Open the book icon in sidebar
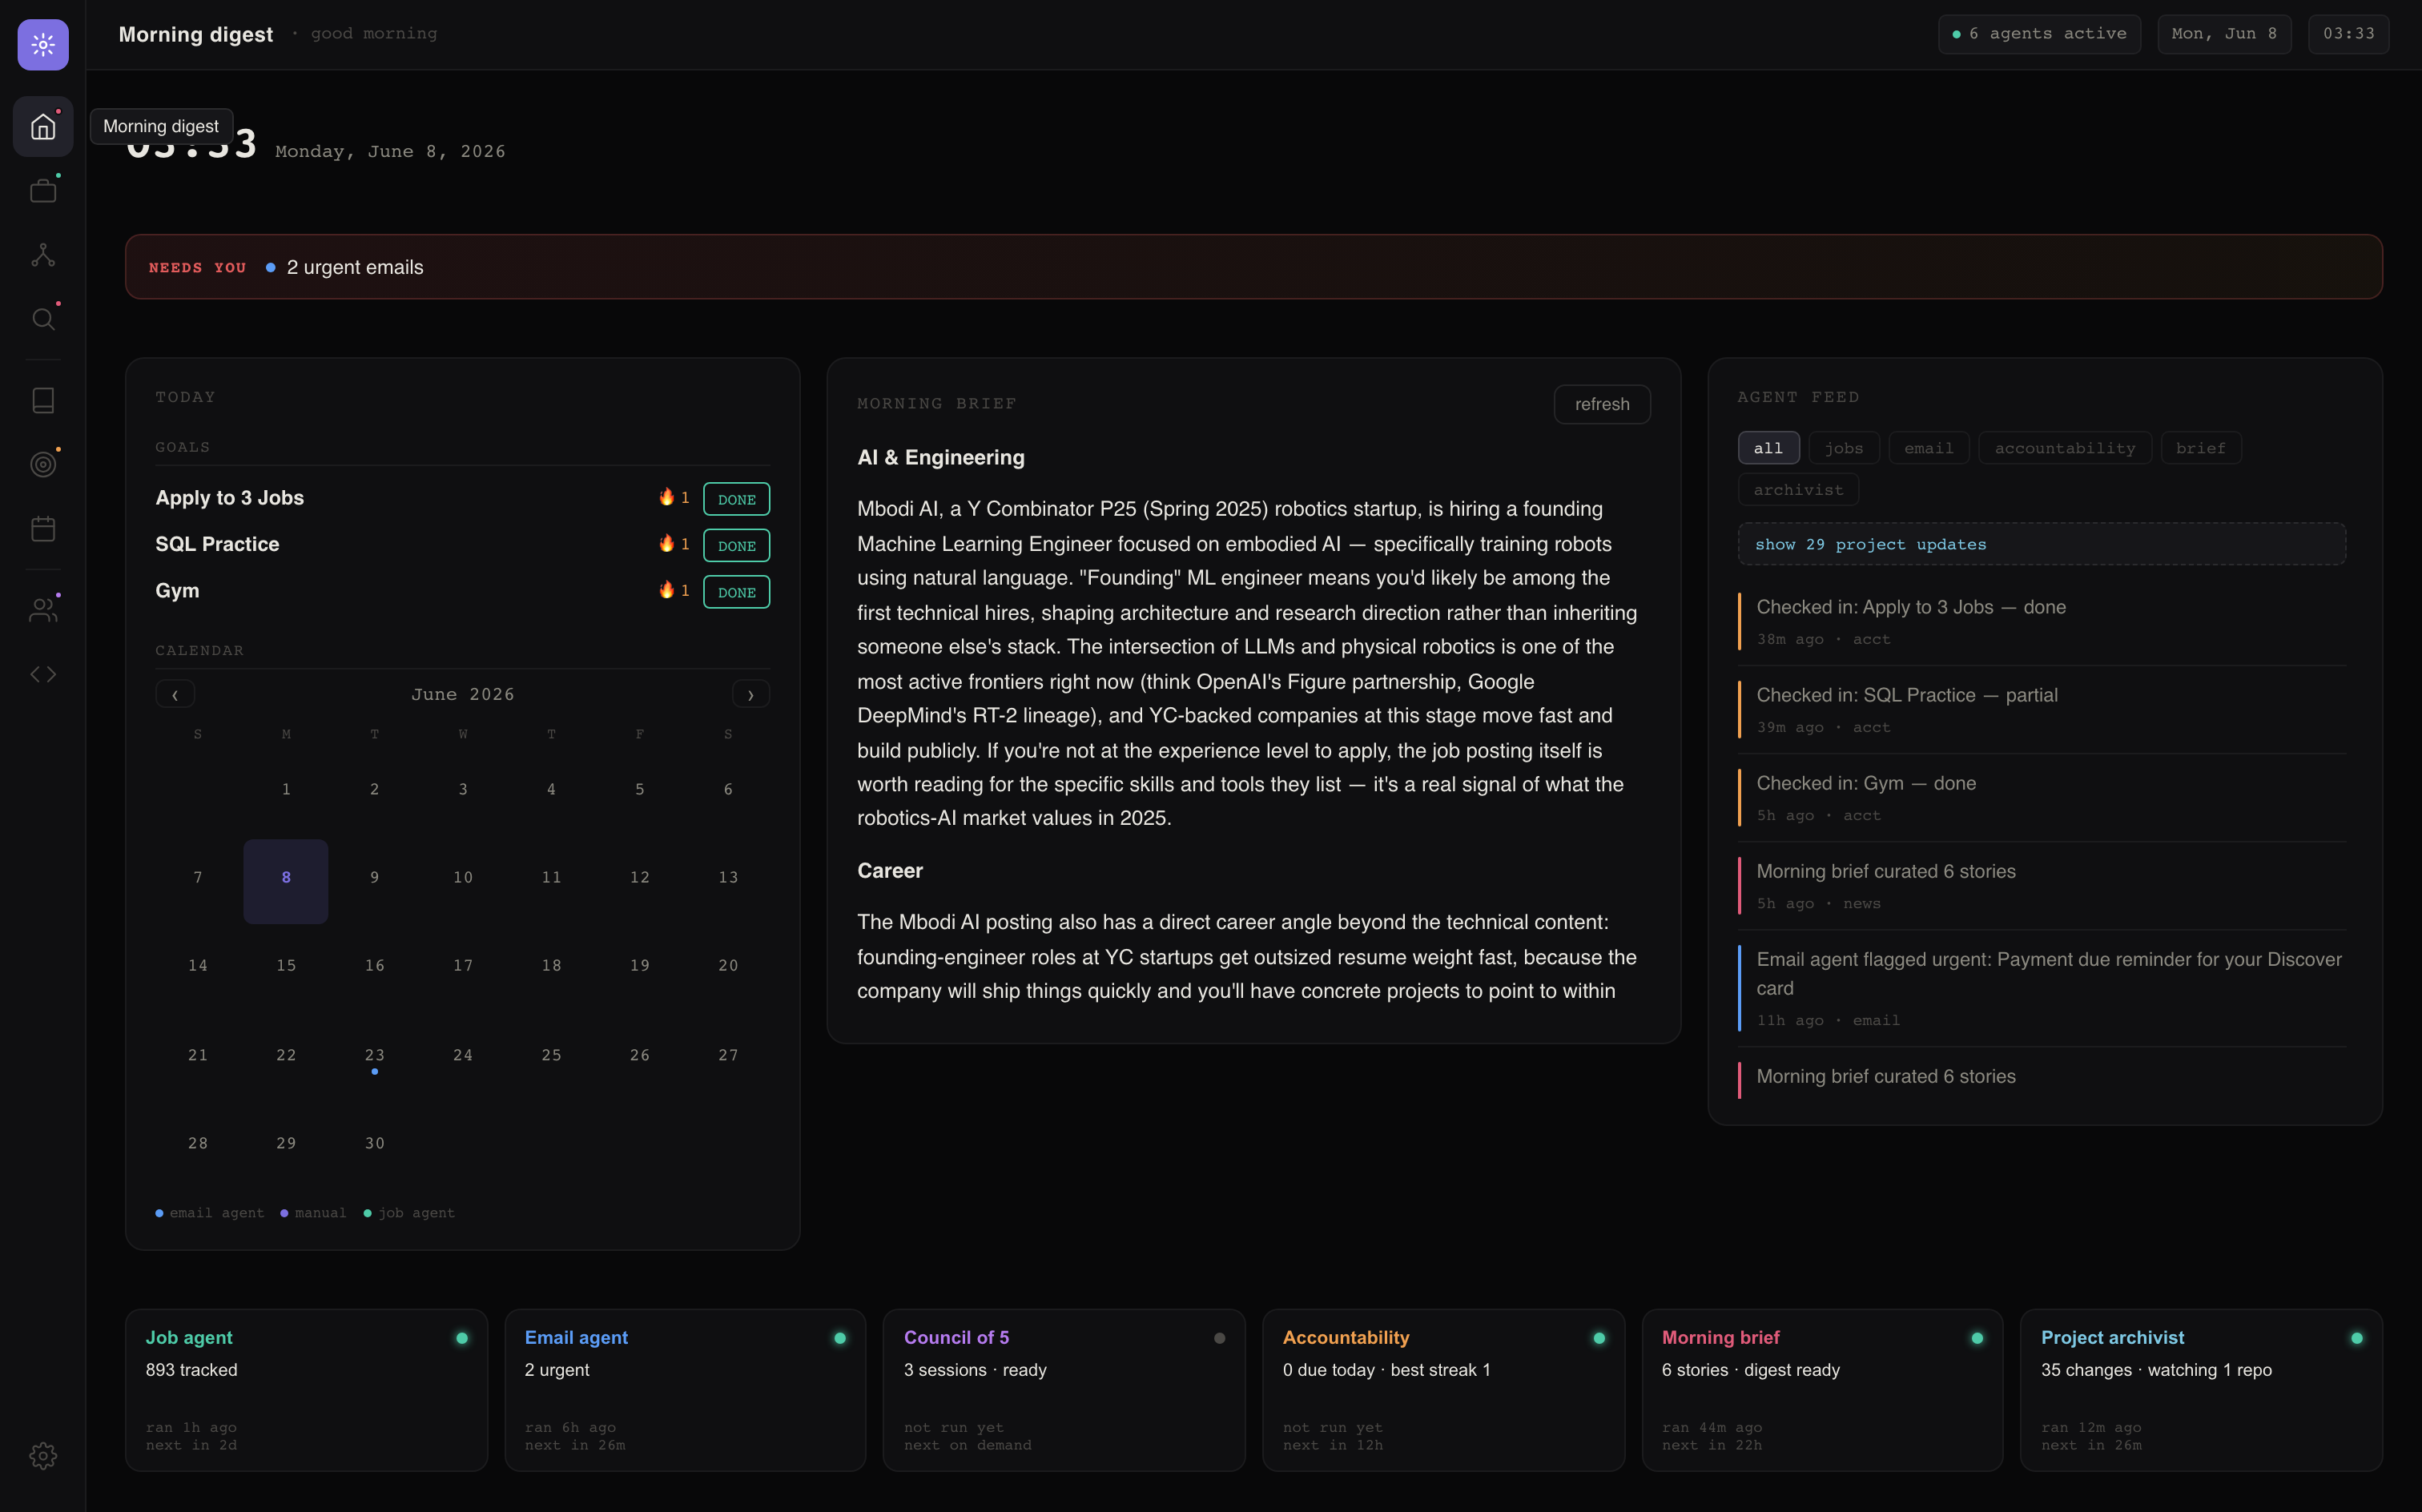Image resolution: width=2422 pixels, height=1512 pixels. [43, 400]
